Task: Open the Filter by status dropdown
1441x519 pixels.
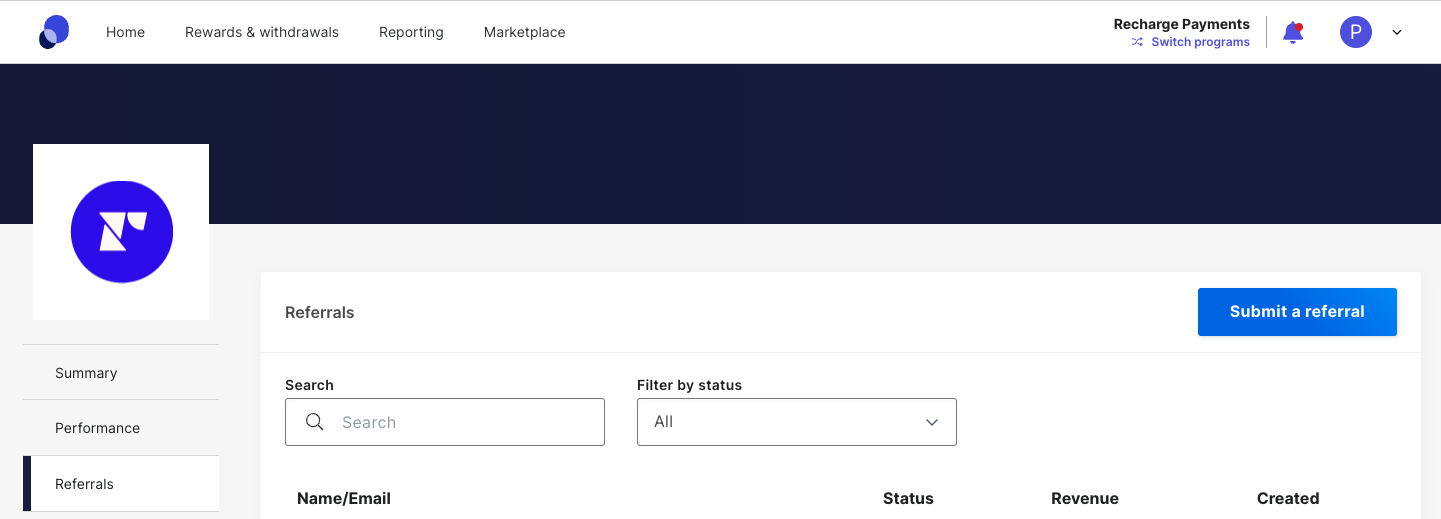Action: [796, 422]
